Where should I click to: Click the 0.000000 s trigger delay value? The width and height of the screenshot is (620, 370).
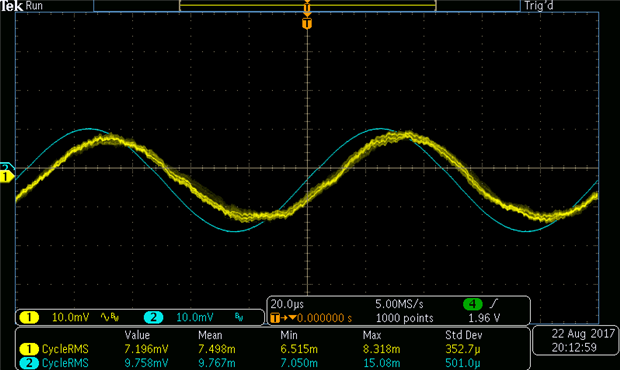coord(324,318)
